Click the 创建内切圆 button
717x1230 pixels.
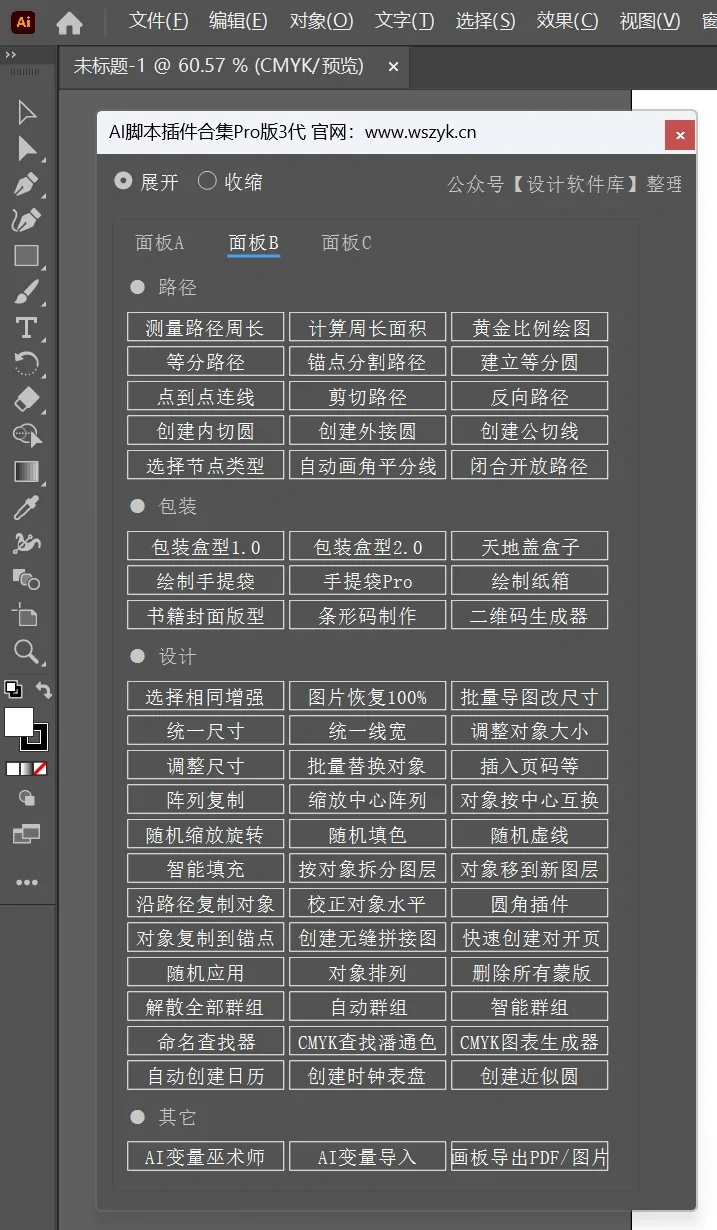(205, 431)
